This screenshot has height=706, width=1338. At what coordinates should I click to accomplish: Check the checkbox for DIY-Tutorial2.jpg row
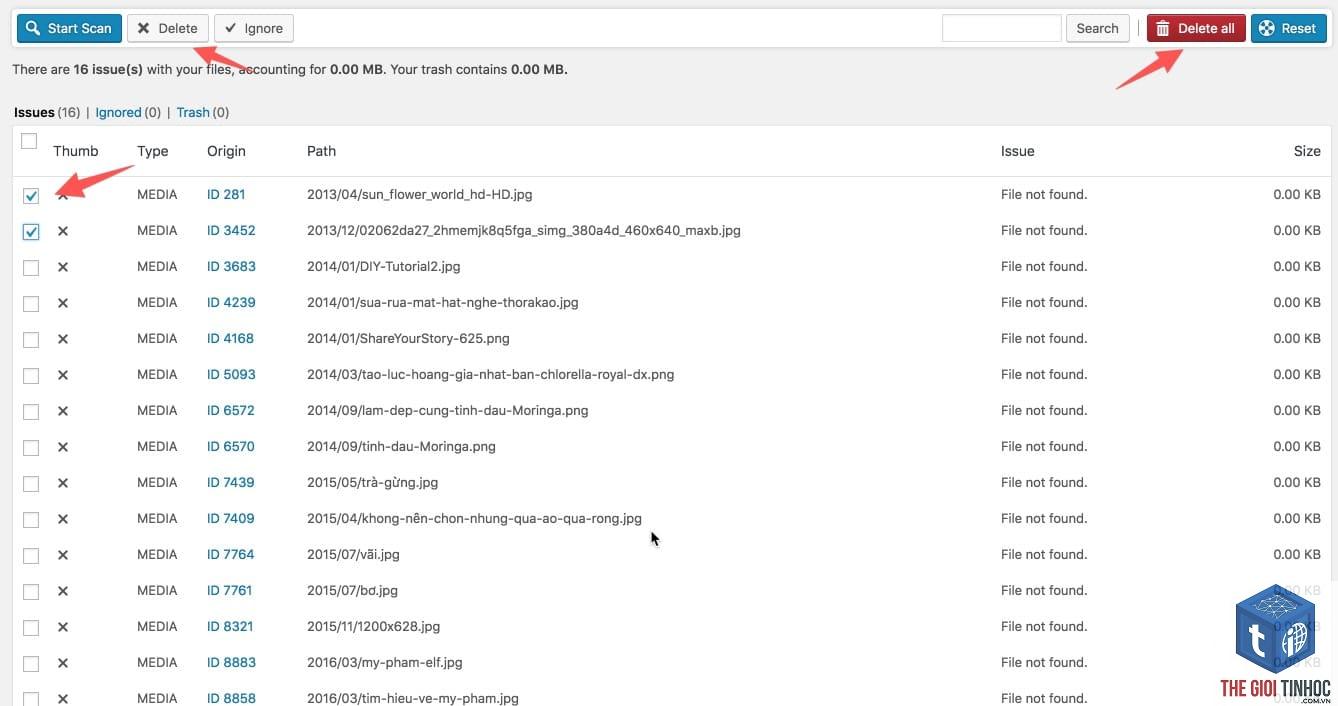[x=31, y=268]
